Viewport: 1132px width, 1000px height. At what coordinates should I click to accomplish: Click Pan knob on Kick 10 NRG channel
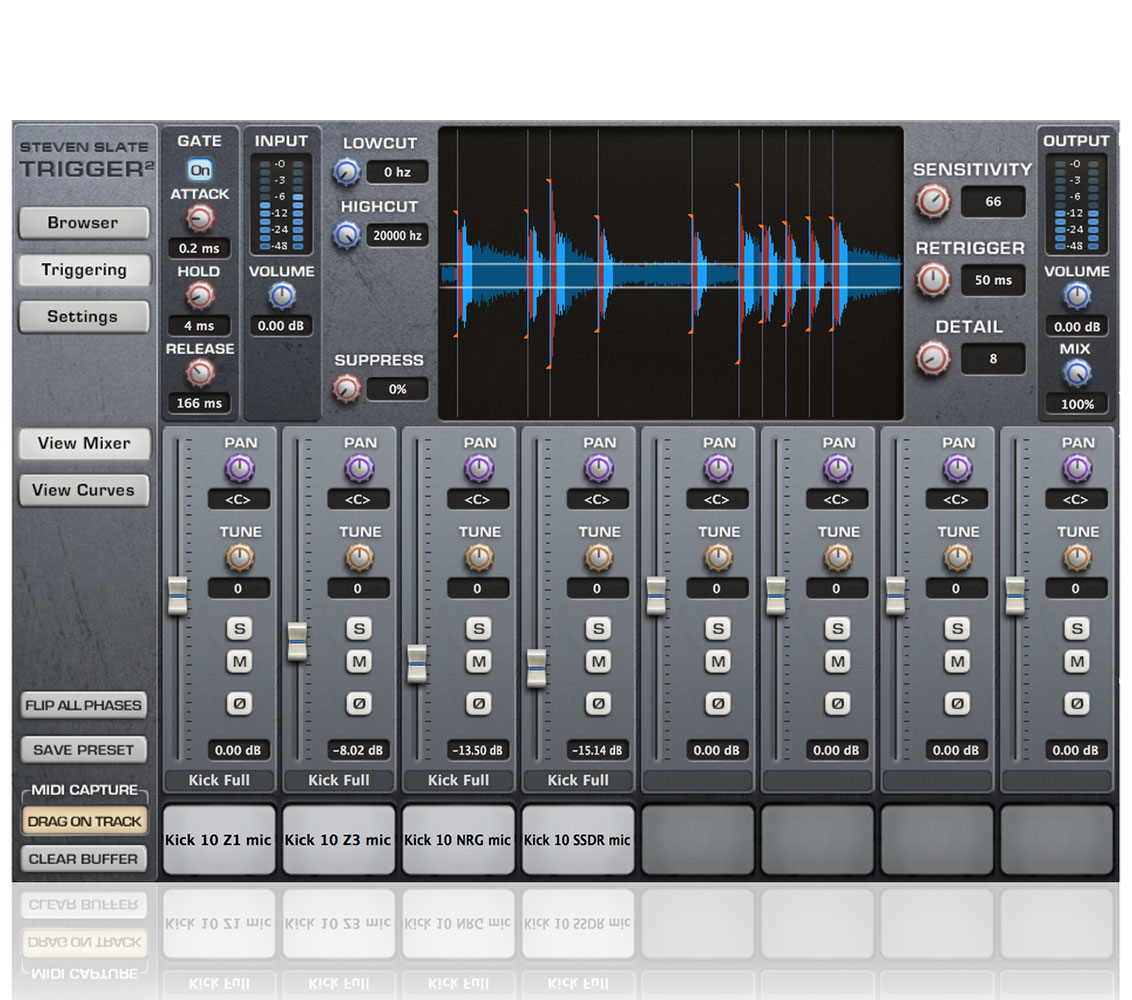(479, 469)
